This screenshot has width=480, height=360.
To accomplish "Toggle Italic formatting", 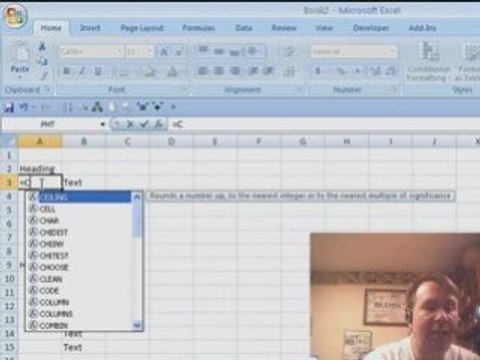I will (x=82, y=71).
